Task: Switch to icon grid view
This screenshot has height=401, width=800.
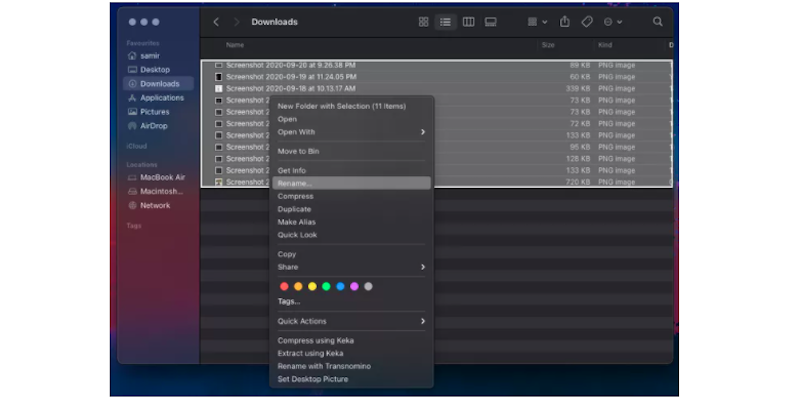Action: (423, 22)
